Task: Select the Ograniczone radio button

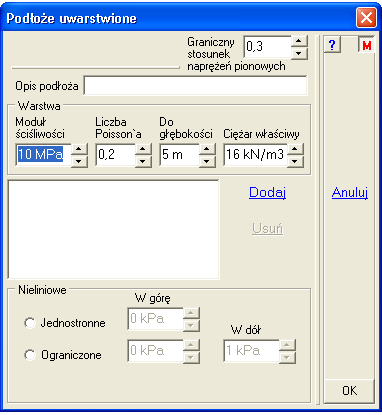Action: tap(30, 355)
